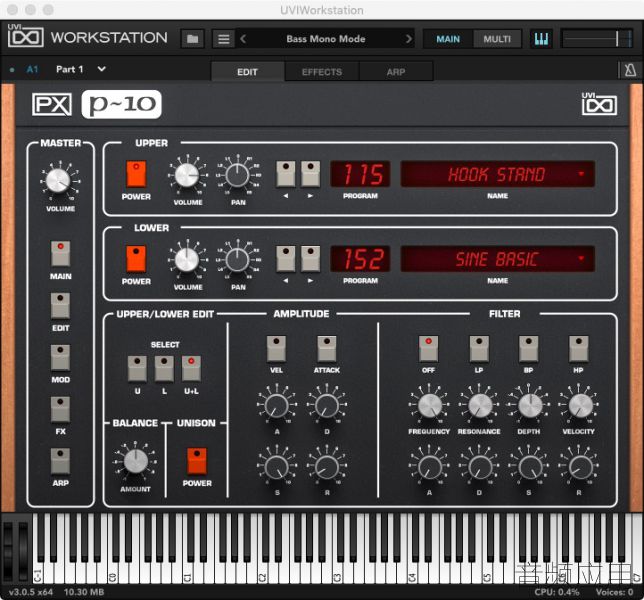
Task: Click the filter Depth knob
Action: point(530,405)
